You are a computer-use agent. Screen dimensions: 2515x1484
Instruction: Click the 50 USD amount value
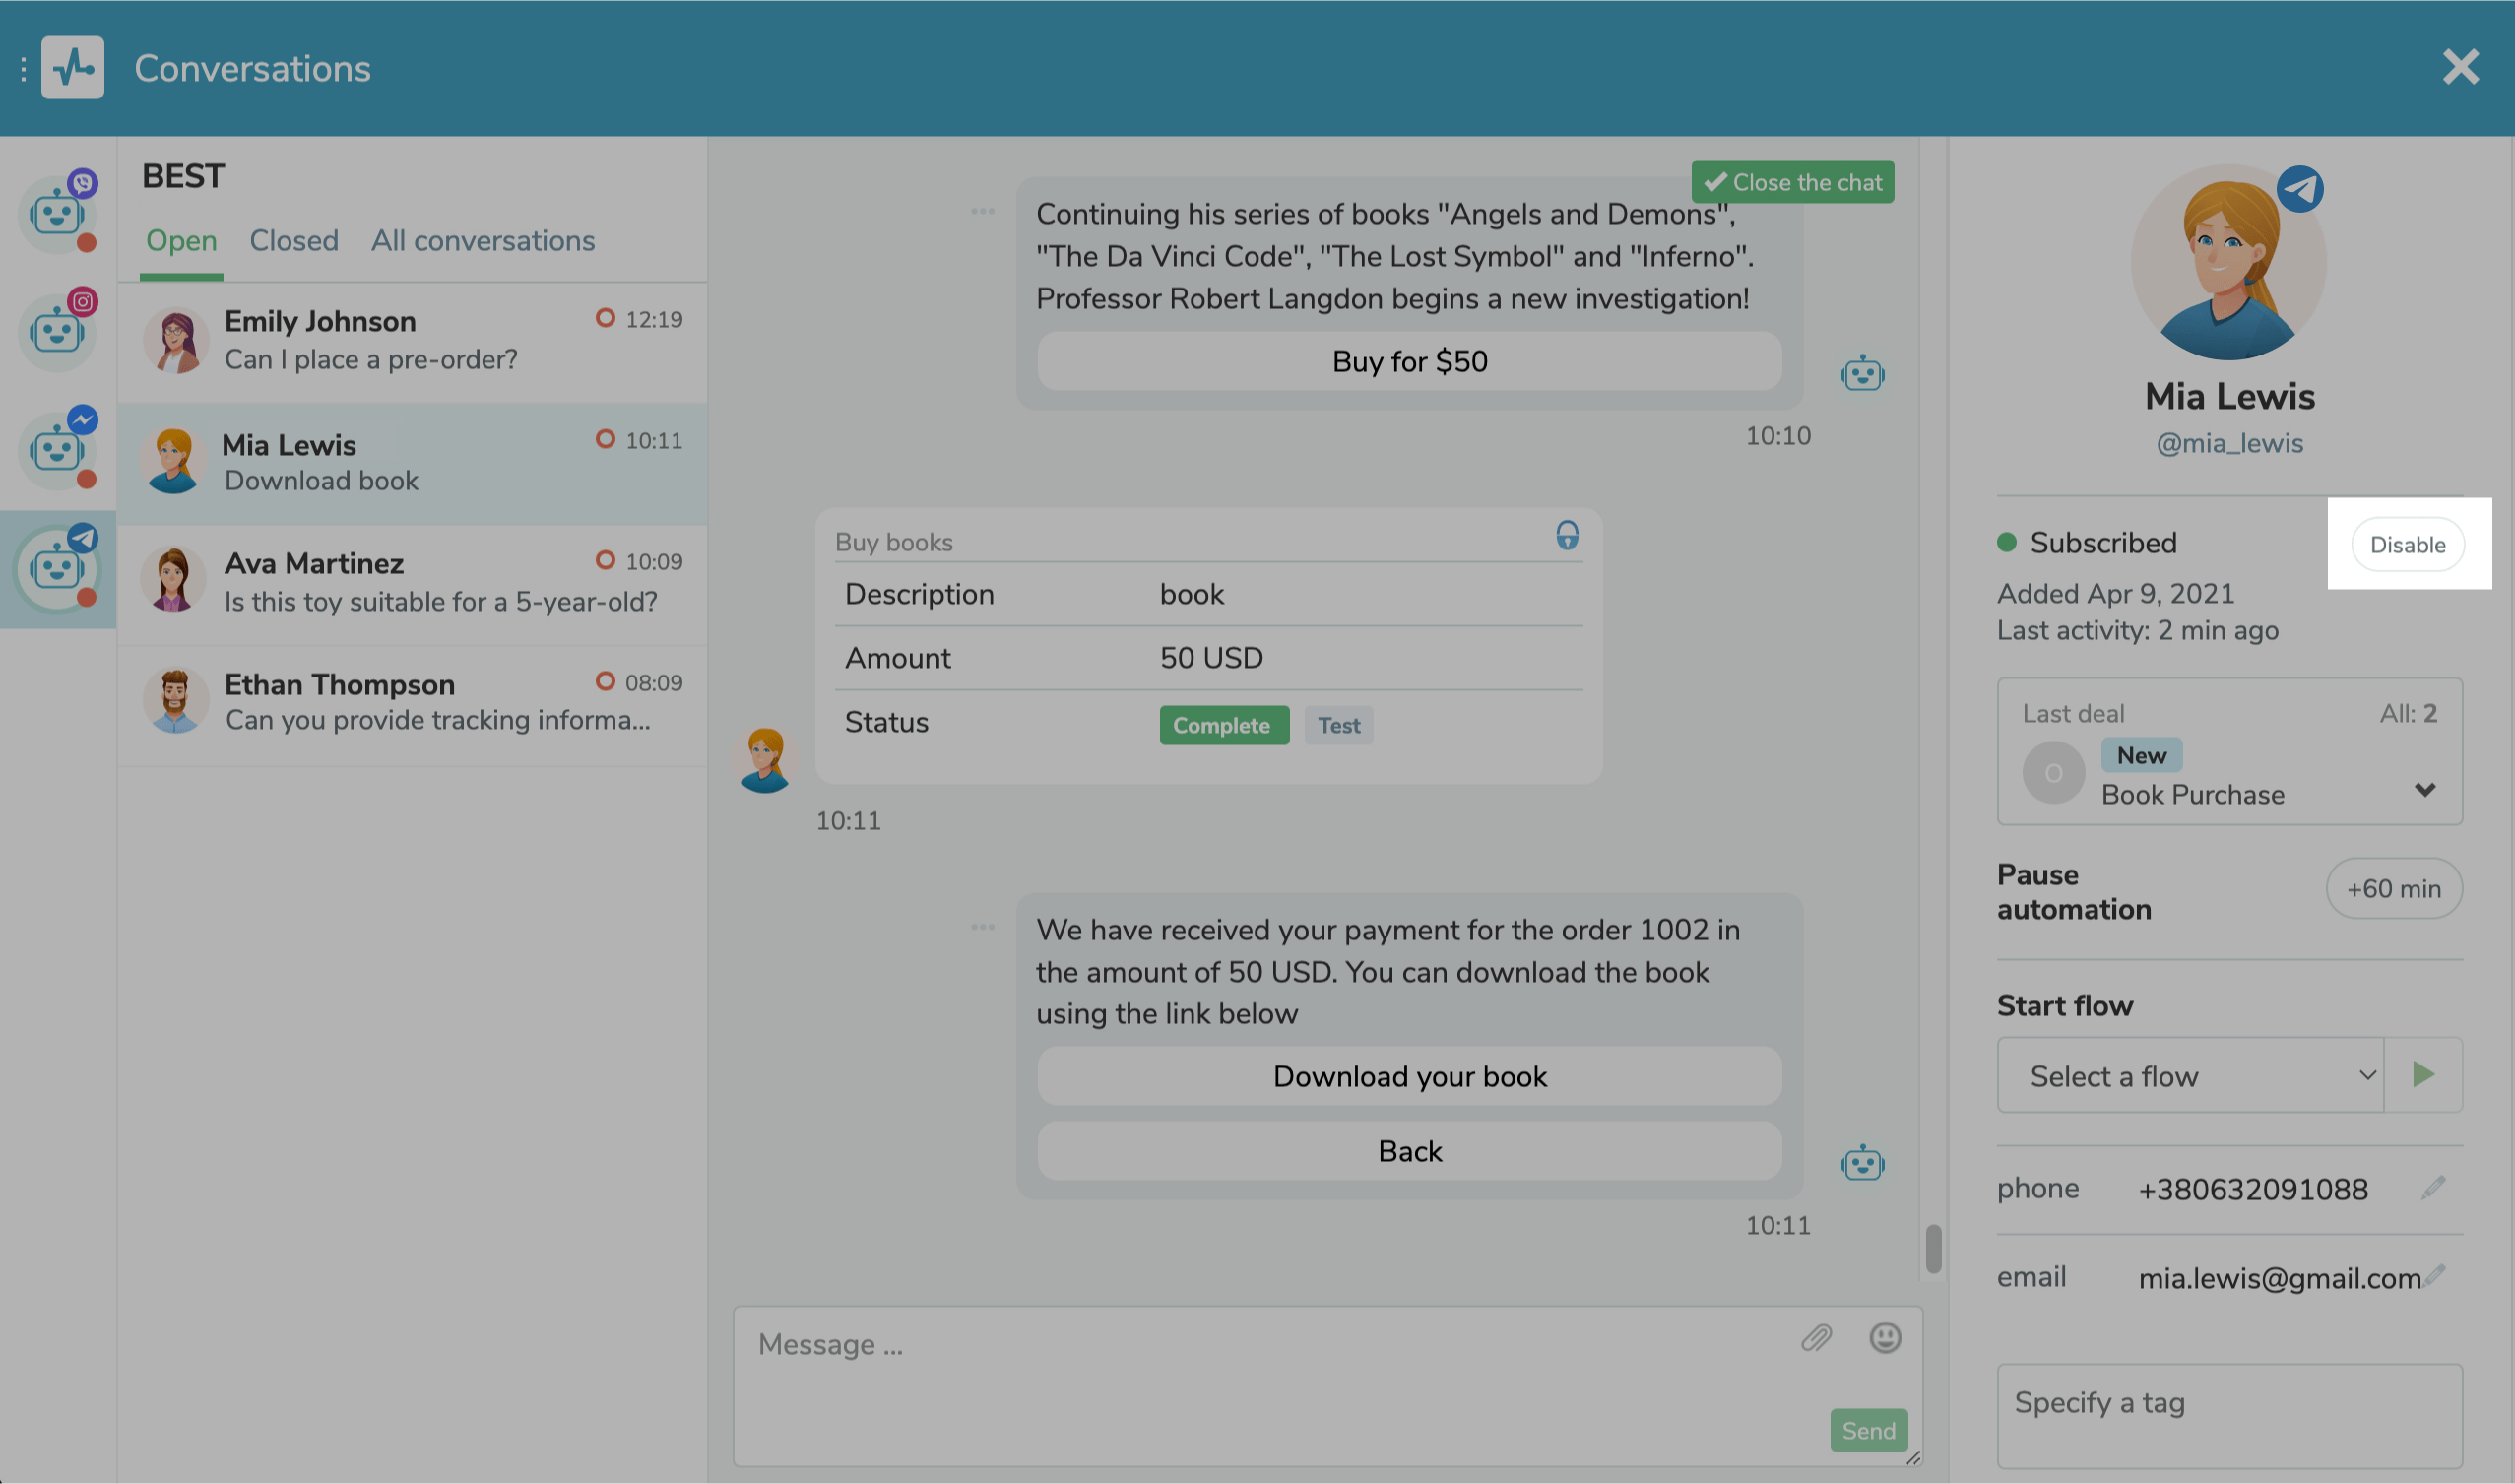(x=1211, y=657)
